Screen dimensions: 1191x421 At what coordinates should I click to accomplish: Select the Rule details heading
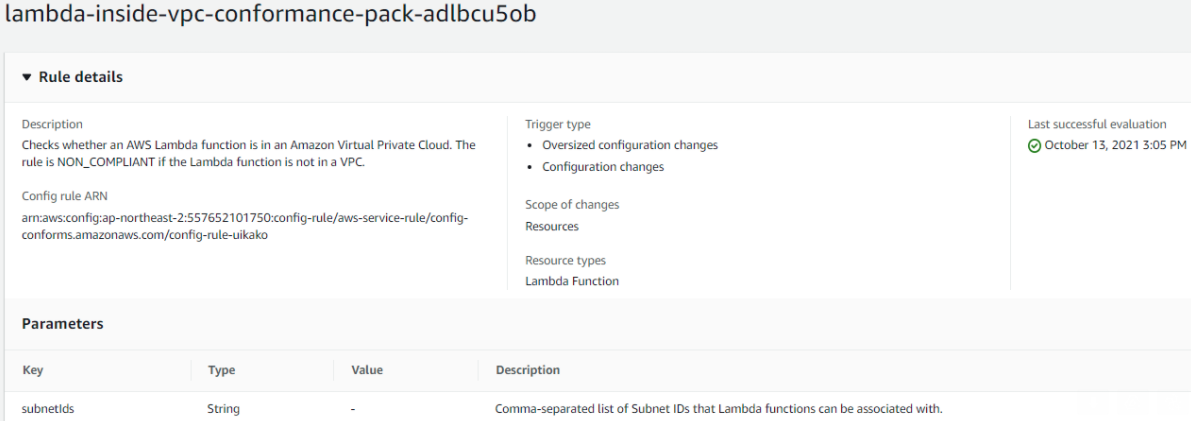coord(81,77)
